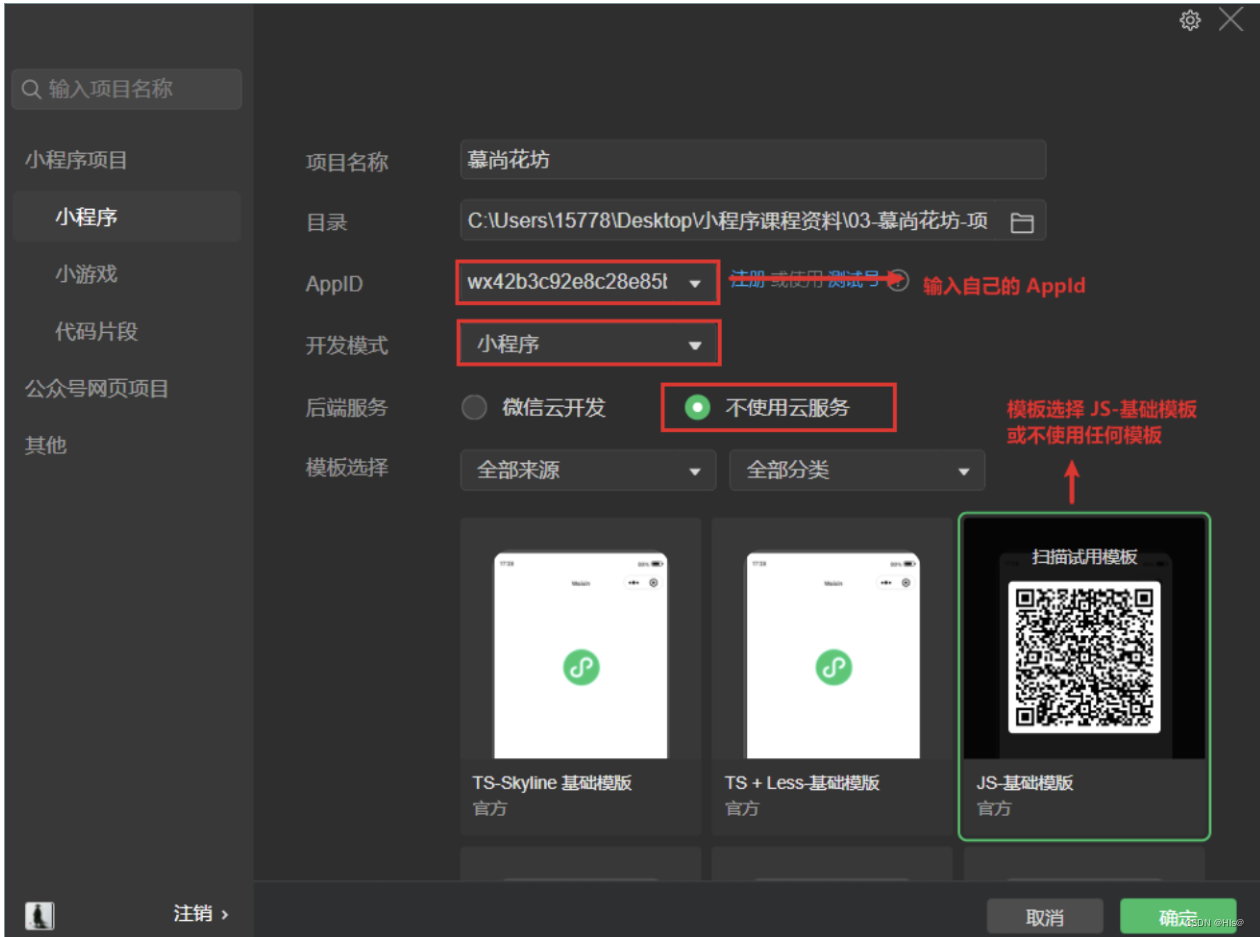Open the 开发模式 dropdown
This screenshot has width=1260, height=937.
[588, 344]
